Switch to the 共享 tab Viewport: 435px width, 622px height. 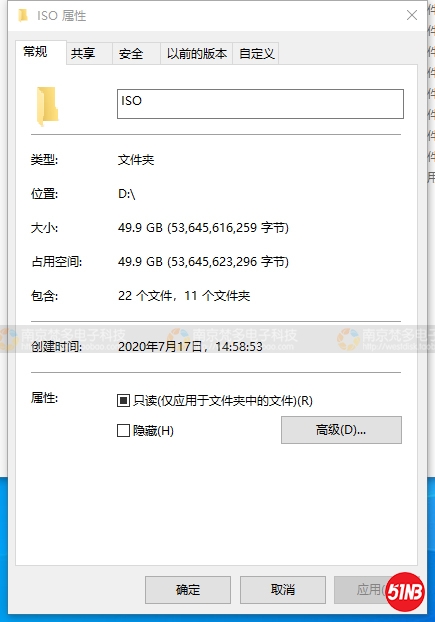click(89, 54)
